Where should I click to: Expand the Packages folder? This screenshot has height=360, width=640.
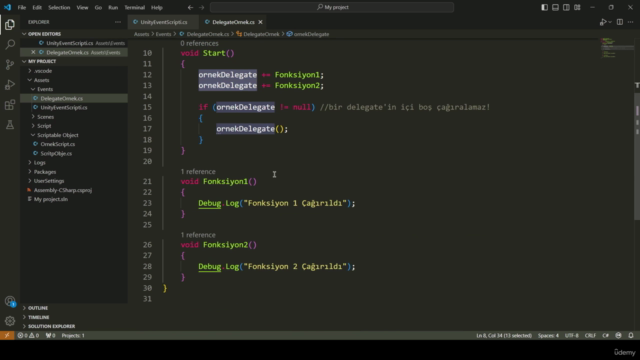coord(45,172)
